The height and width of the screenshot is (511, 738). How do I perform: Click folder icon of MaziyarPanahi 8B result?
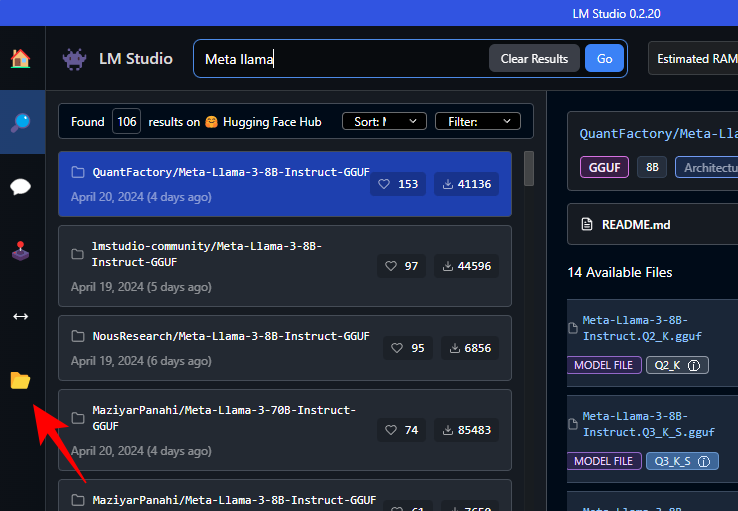click(x=78, y=500)
